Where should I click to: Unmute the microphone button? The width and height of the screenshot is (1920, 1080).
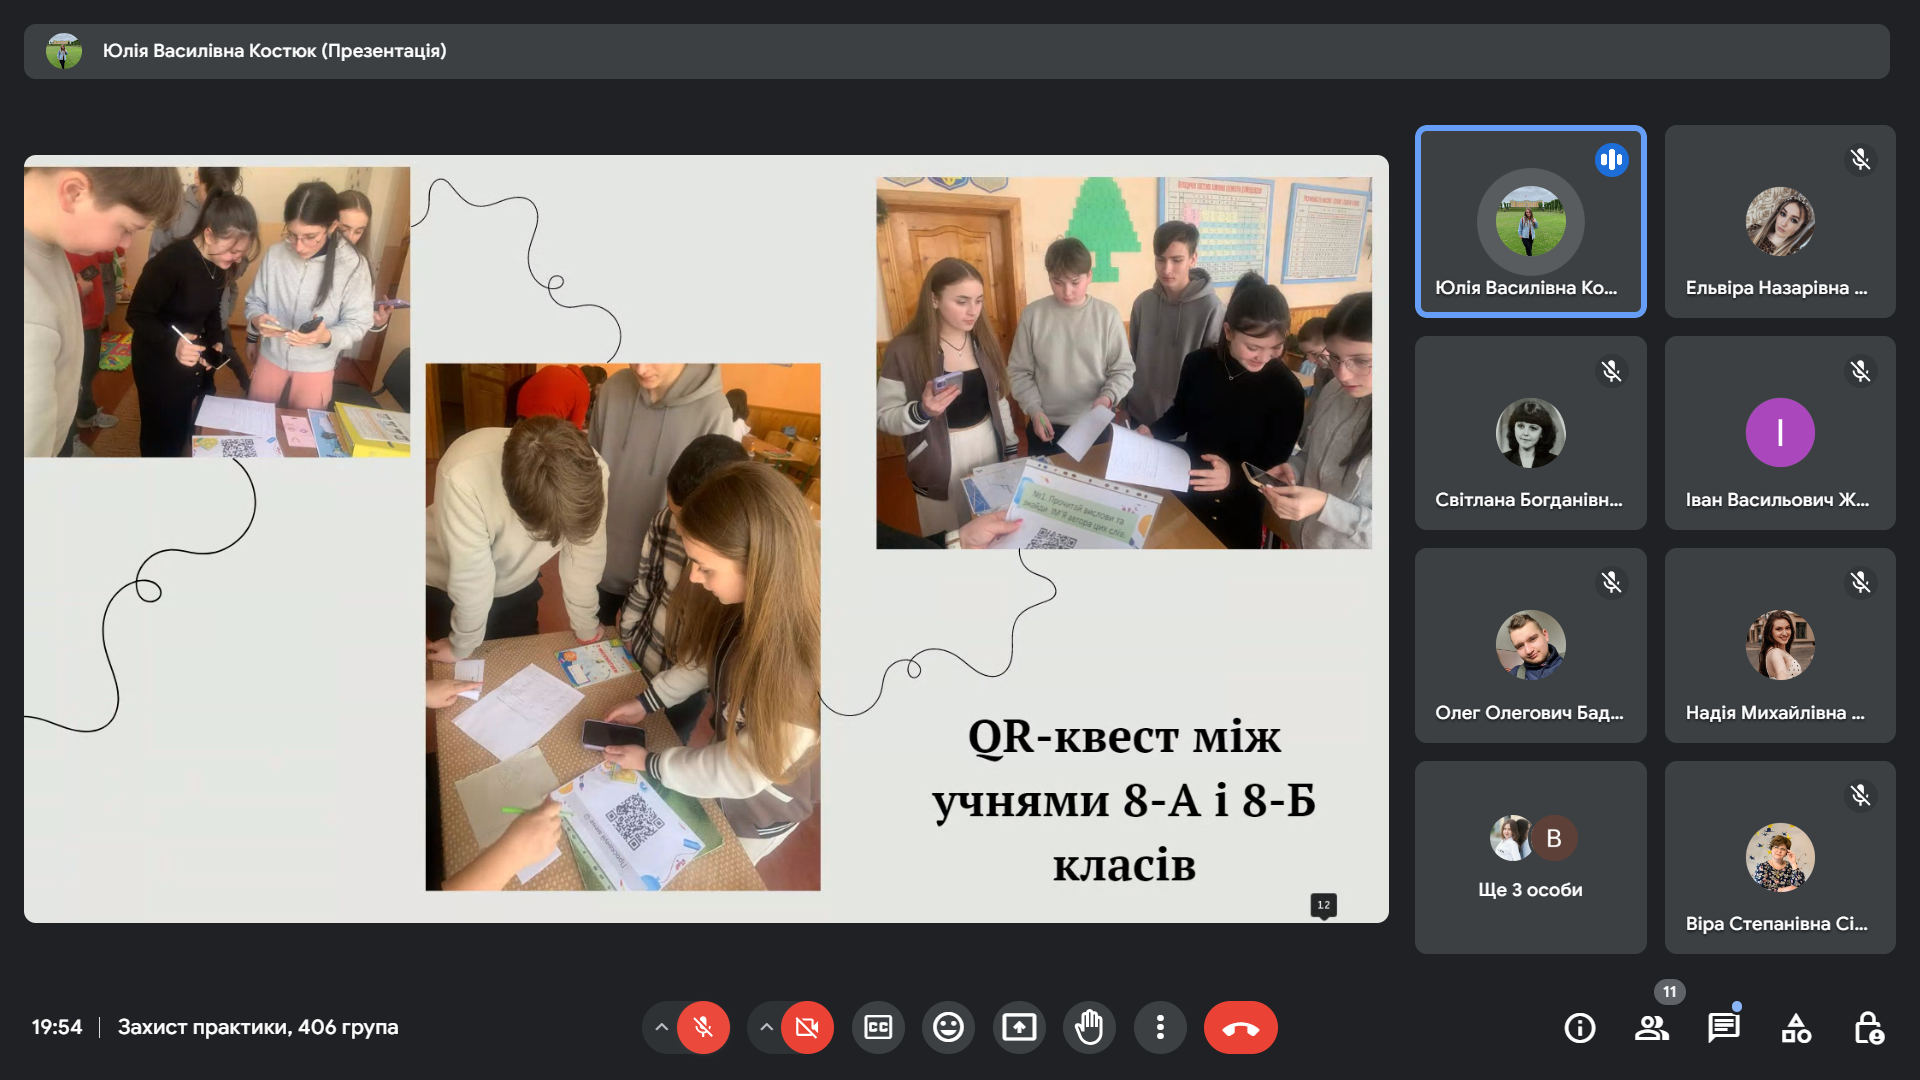tap(703, 1027)
